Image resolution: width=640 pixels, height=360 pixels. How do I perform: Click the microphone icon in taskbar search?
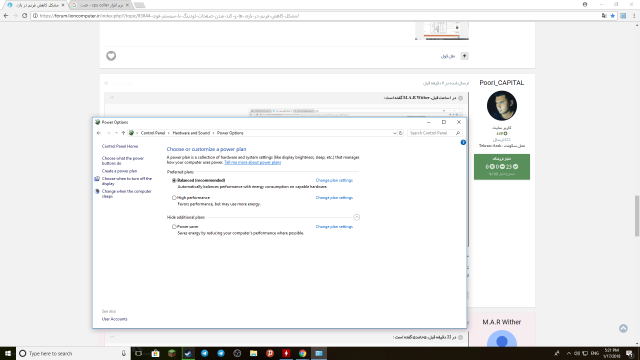(x=124, y=353)
